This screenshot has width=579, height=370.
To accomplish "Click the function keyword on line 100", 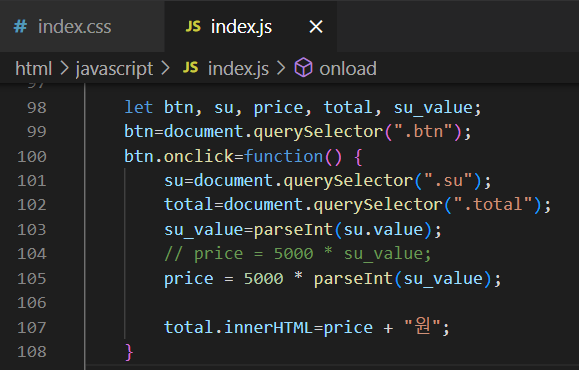I will [x=284, y=156].
